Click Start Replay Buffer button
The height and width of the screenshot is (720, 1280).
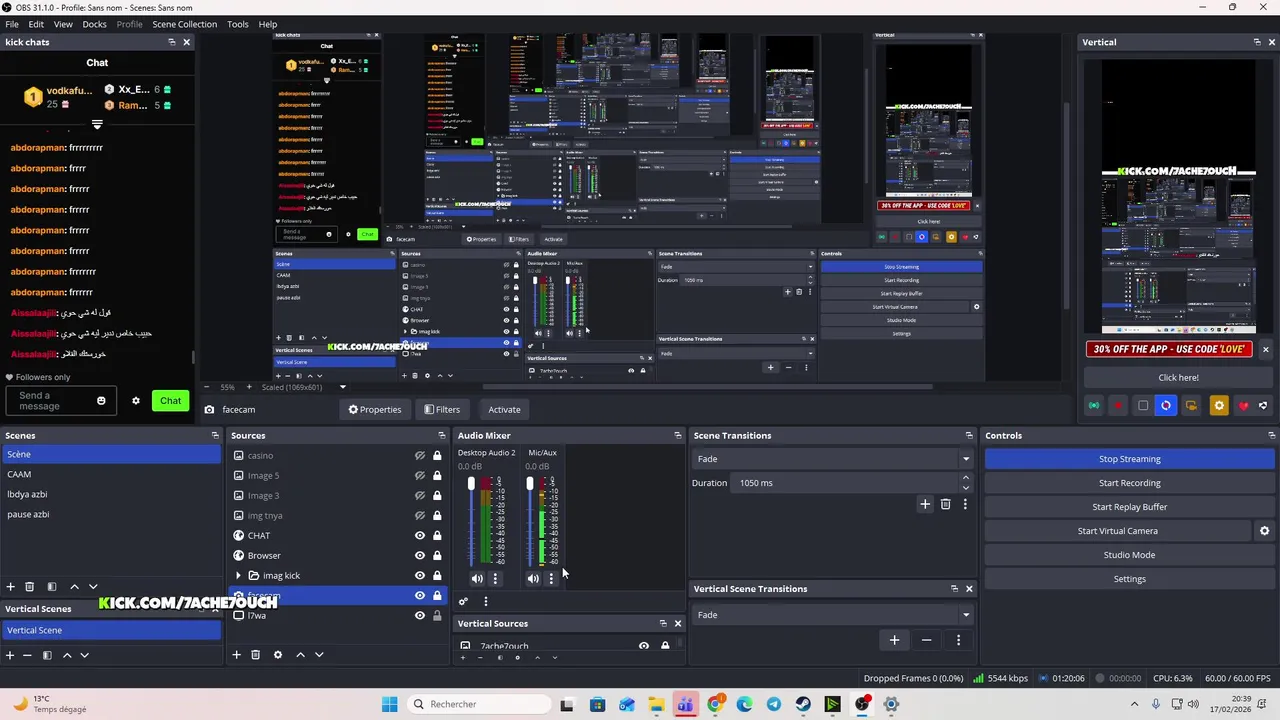1130,507
